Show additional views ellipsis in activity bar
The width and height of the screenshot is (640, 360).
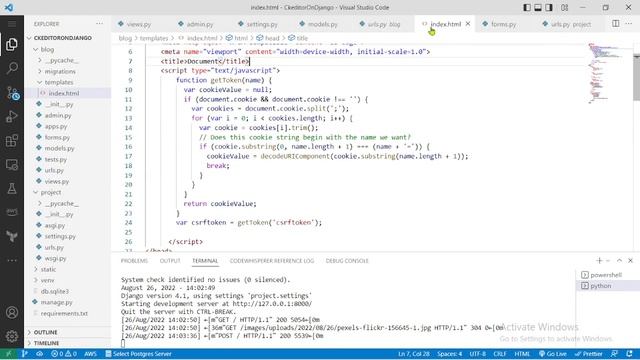click(x=12, y=260)
